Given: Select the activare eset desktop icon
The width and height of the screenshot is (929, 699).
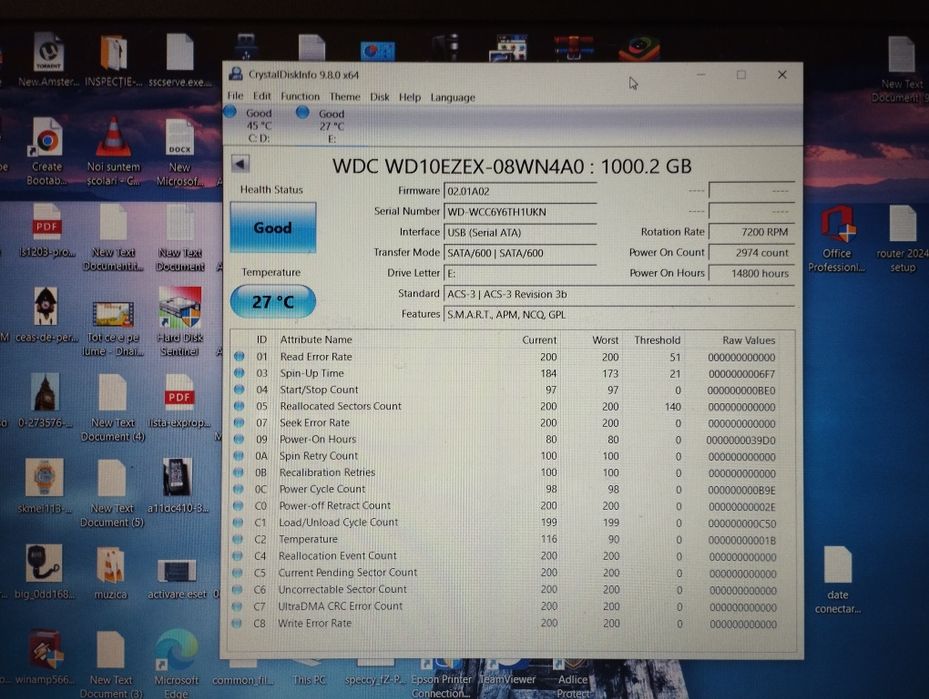Looking at the screenshot, I should click(x=177, y=578).
